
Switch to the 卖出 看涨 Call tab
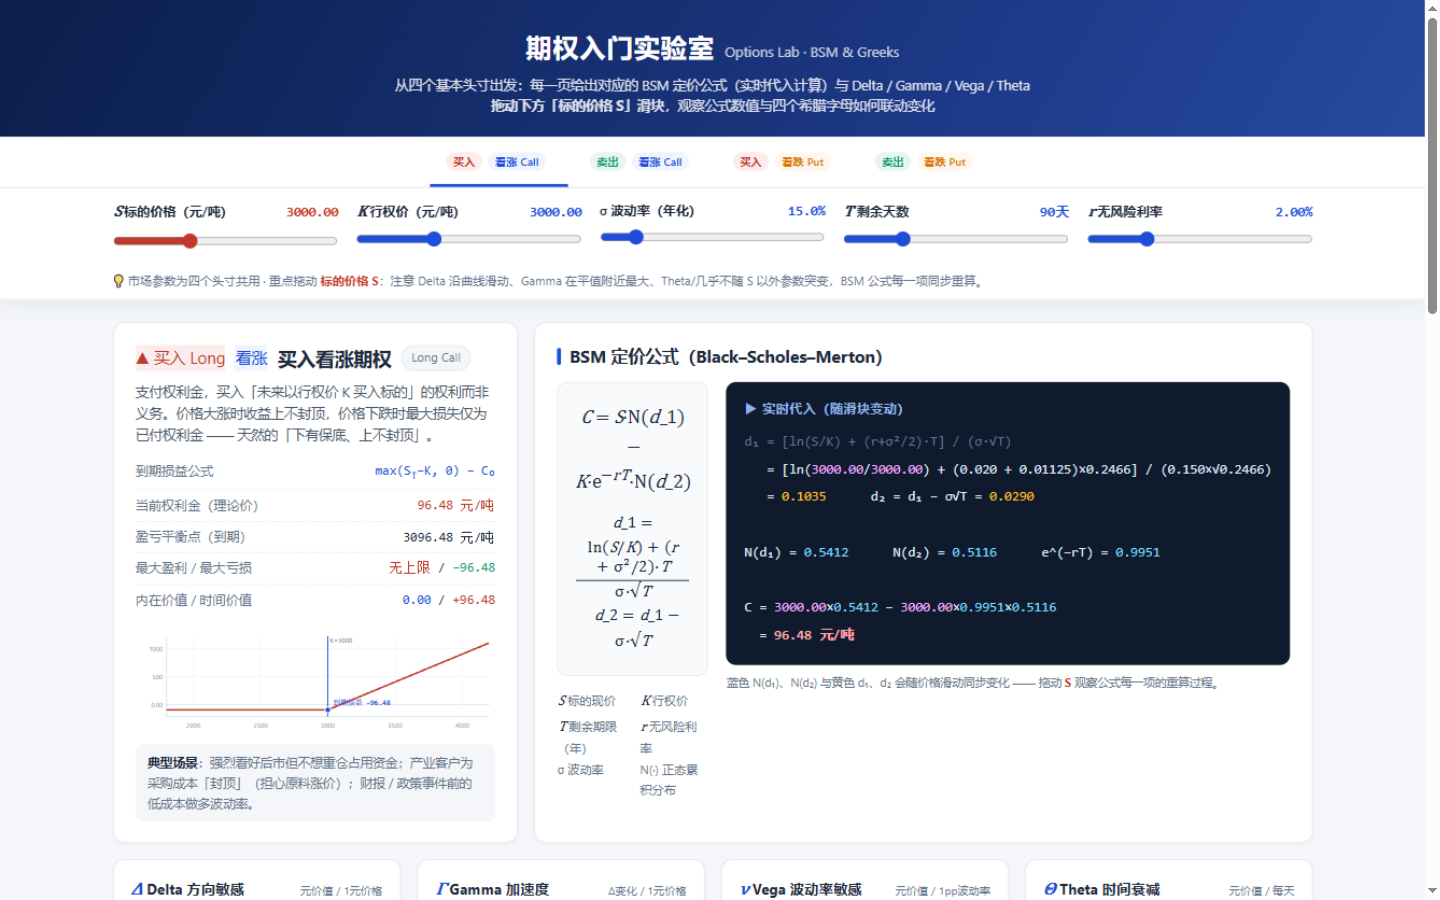641,162
